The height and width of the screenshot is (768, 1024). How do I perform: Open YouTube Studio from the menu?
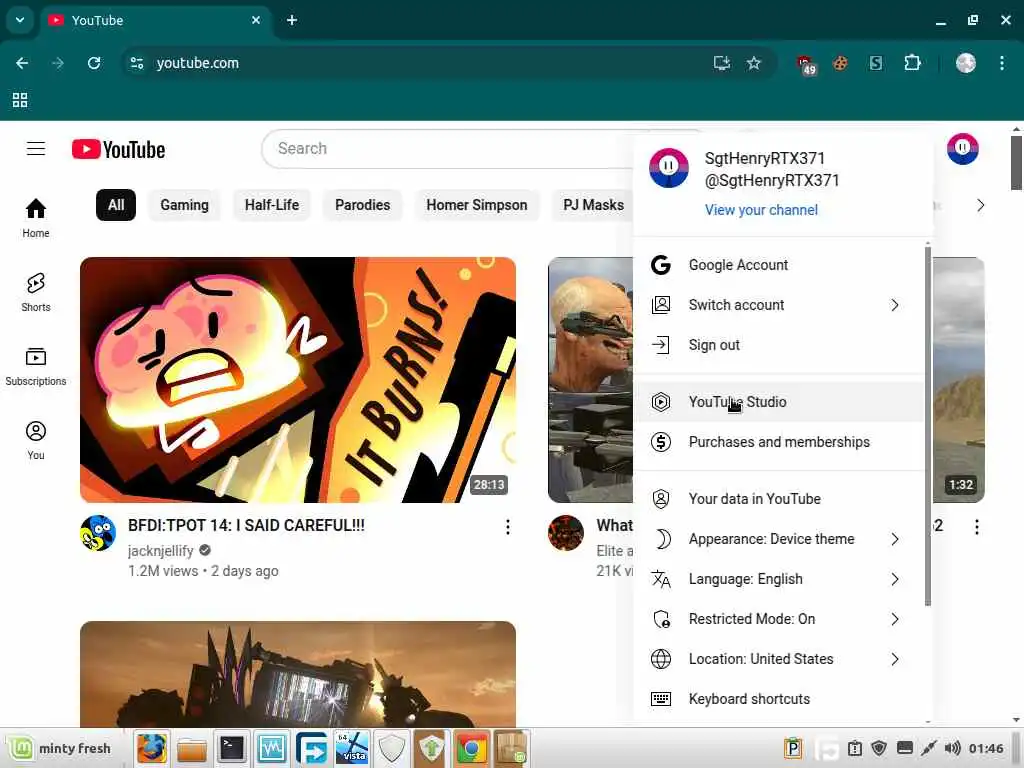[778, 402]
